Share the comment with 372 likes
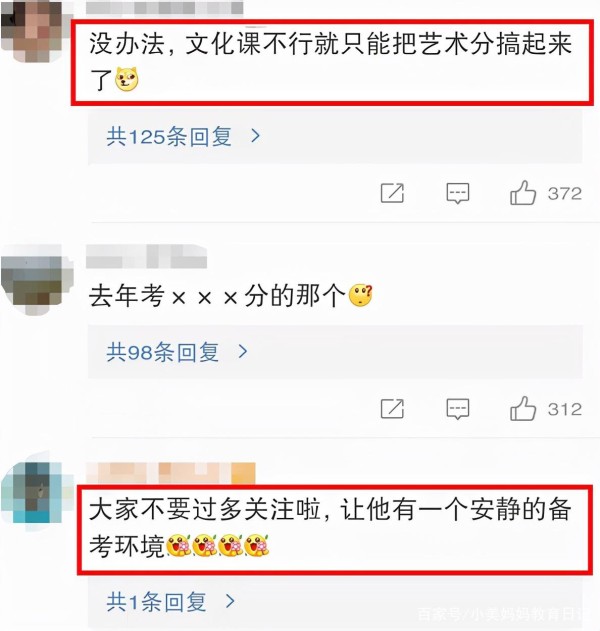Screen dimensions: 600x631 [x=392, y=193]
